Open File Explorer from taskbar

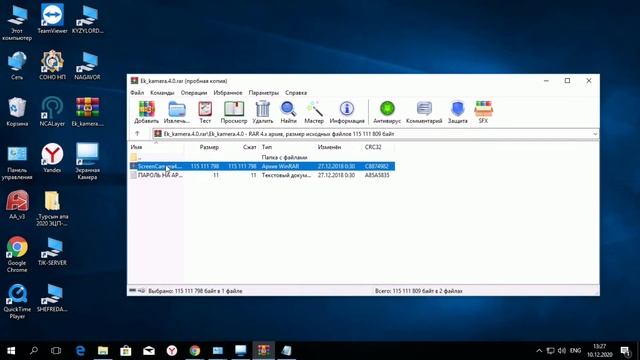pos(103,350)
